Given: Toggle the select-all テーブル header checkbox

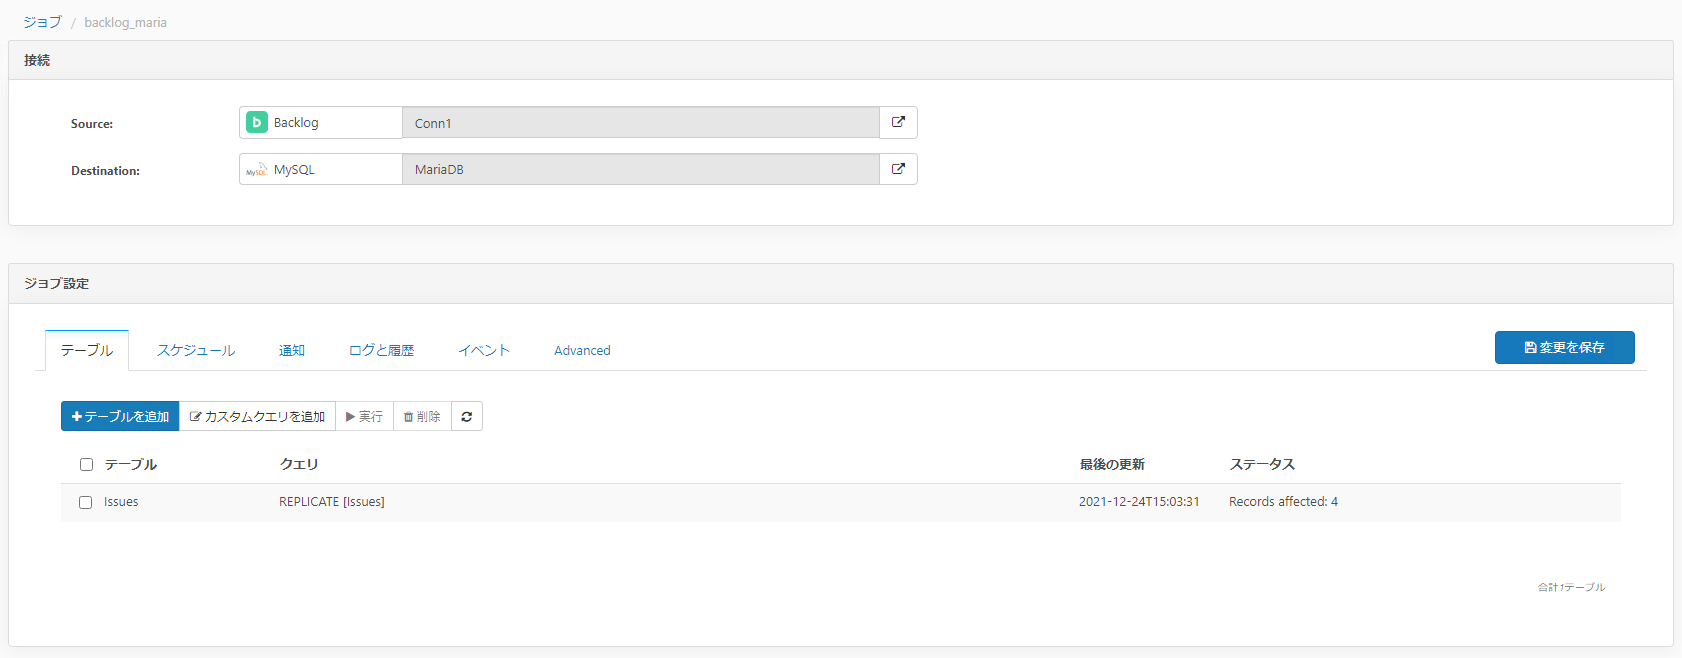Looking at the screenshot, I should pos(86,464).
